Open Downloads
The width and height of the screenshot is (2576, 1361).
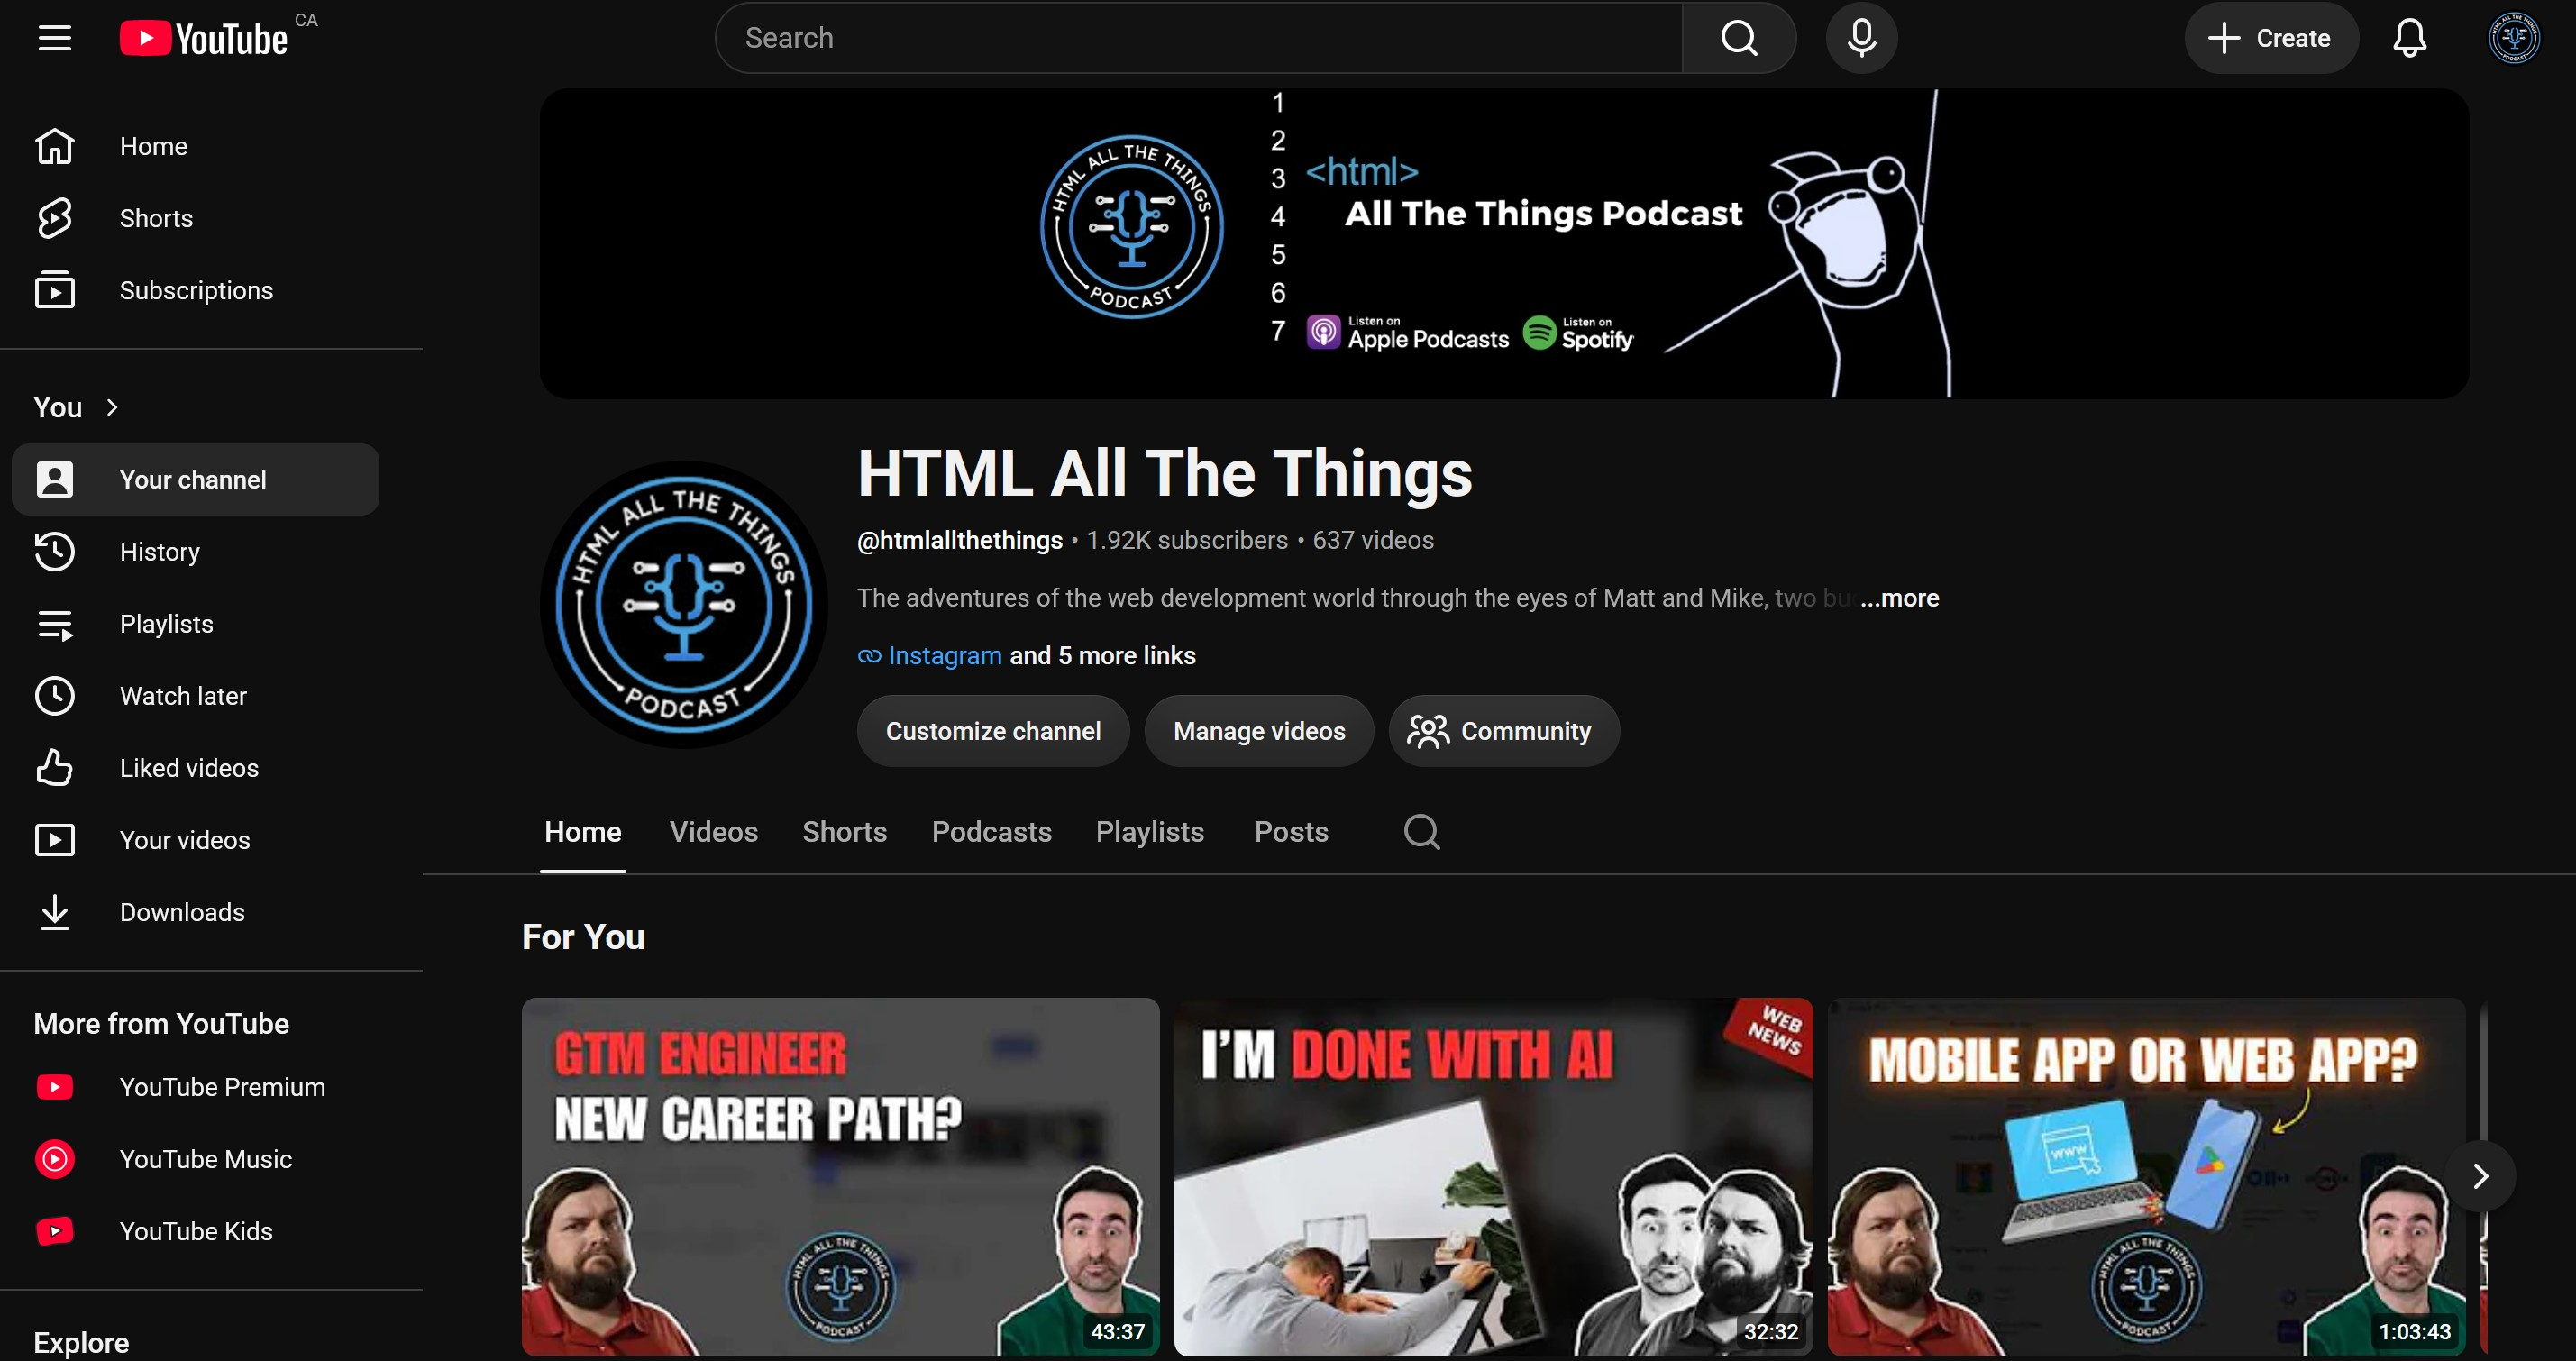coord(195,912)
